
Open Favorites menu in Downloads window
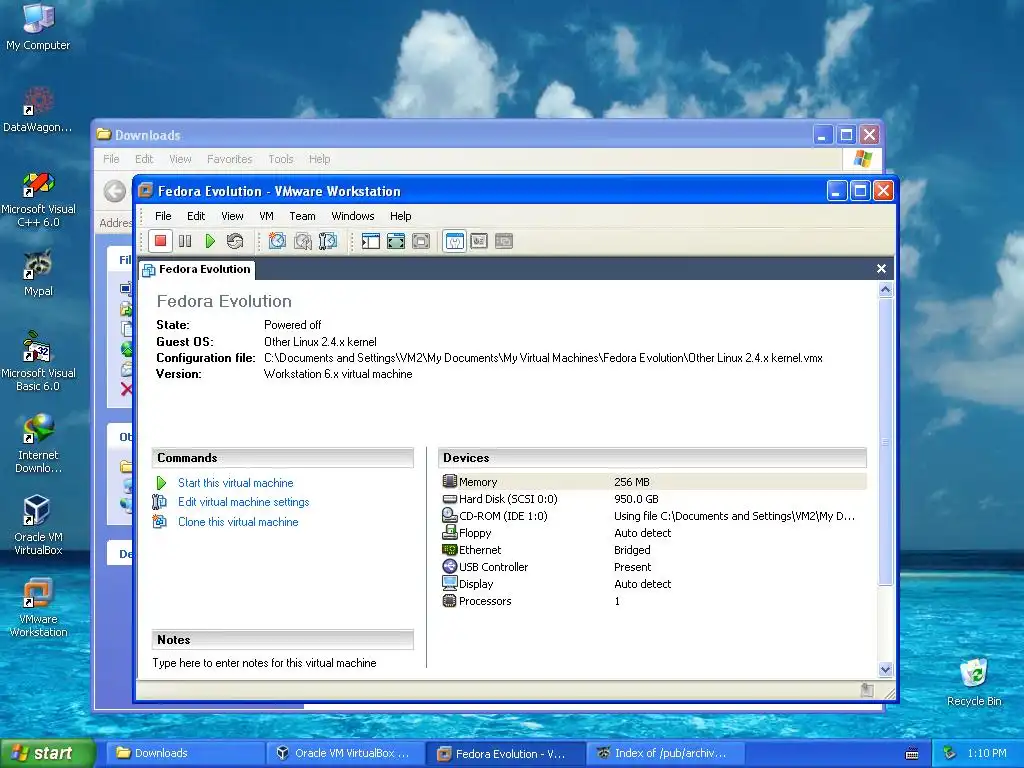point(229,159)
